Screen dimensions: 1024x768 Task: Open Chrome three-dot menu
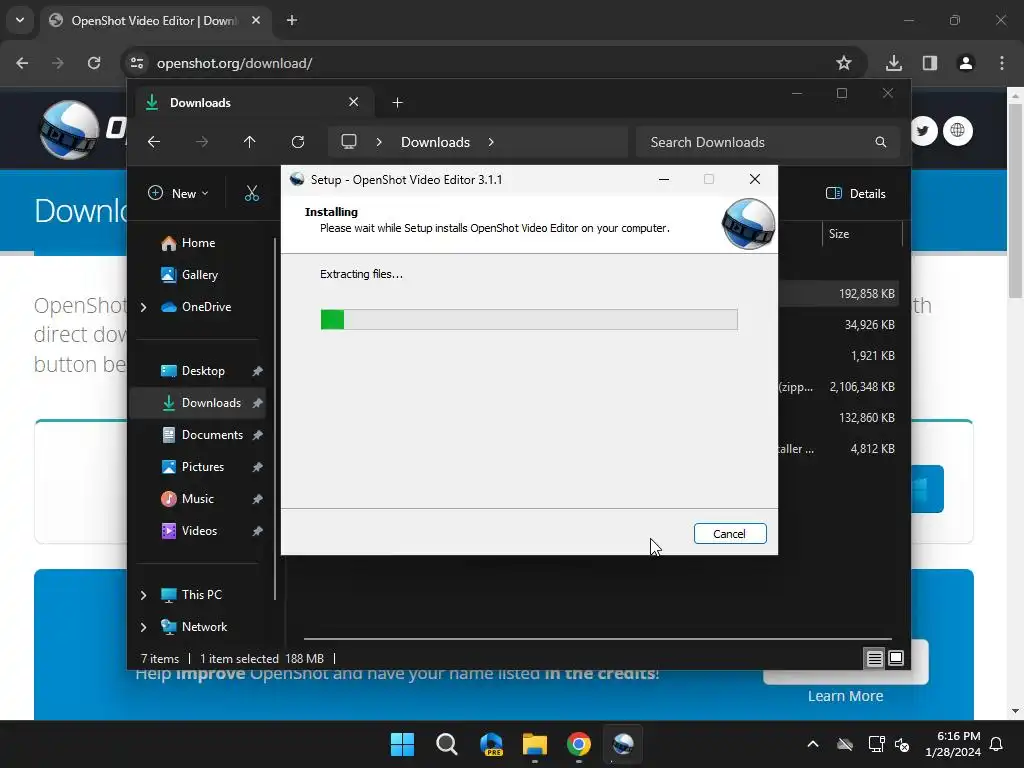1002,63
